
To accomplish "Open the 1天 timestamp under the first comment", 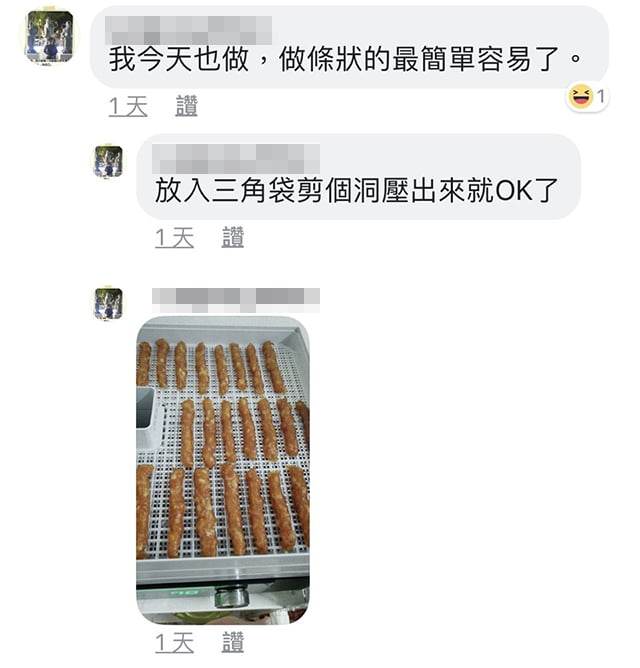I will click(128, 107).
